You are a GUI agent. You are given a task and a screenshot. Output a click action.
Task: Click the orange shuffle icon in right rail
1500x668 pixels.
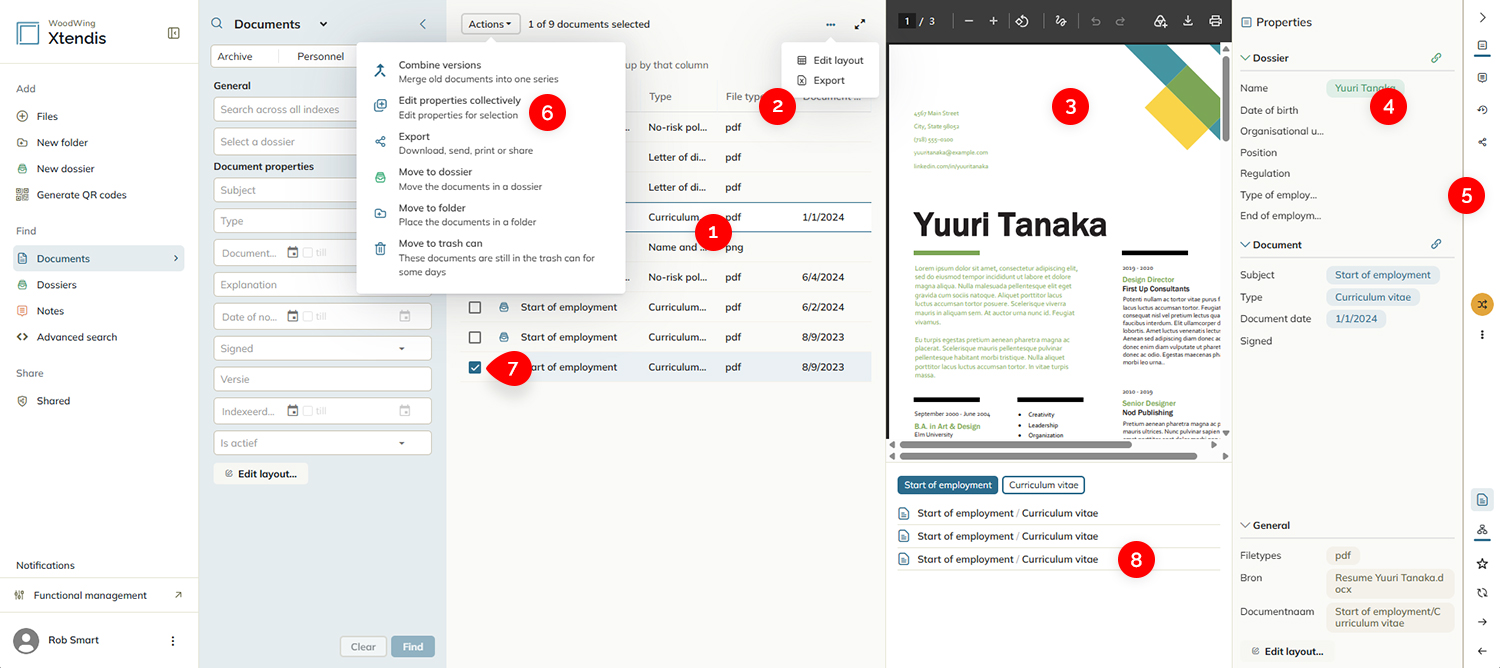1482,304
